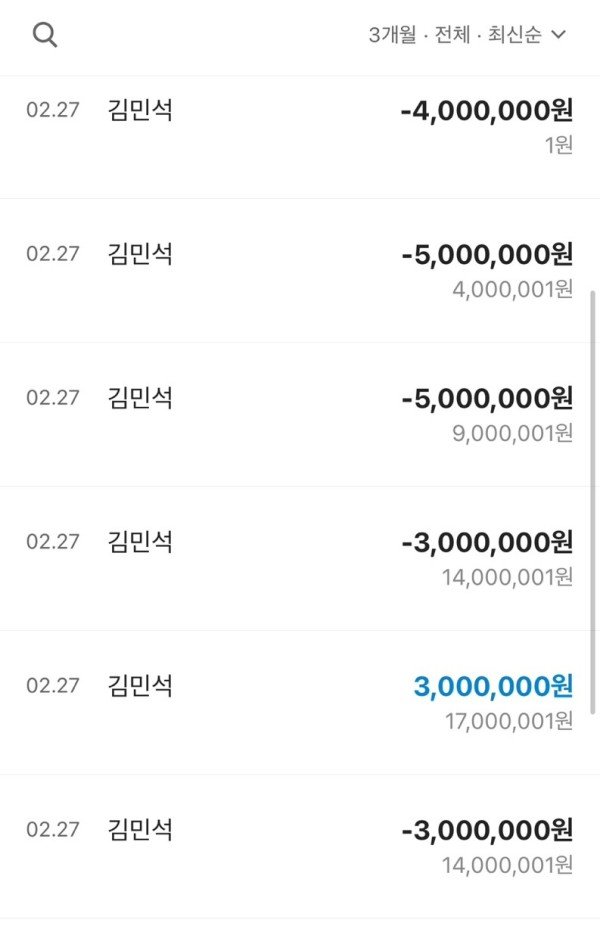The width and height of the screenshot is (600, 932).
Task: Tap the 17,000,001원 balance text
Action: [508, 721]
